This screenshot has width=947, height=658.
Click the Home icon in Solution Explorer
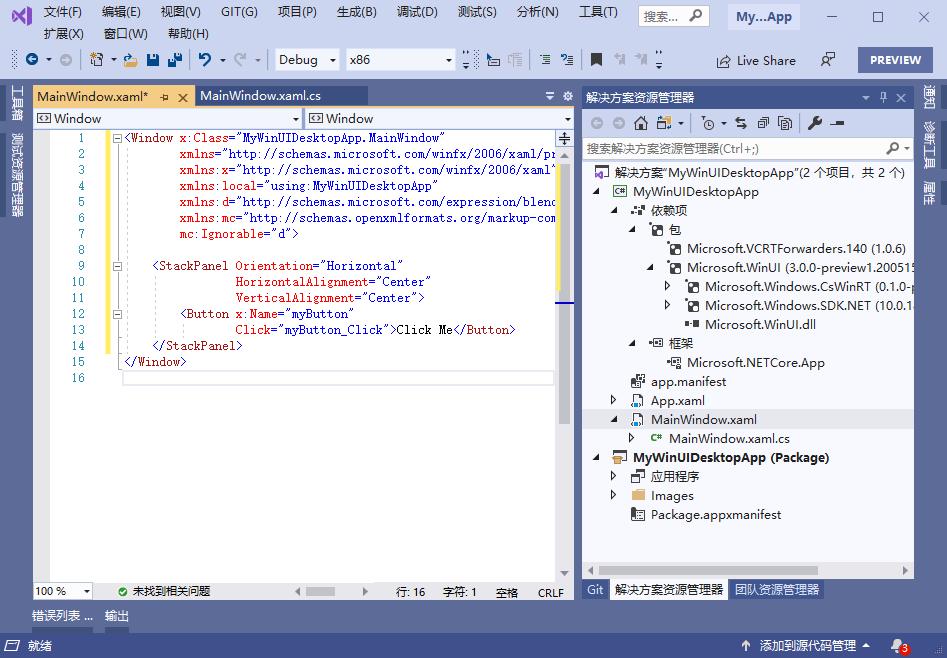(x=640, y=123)
